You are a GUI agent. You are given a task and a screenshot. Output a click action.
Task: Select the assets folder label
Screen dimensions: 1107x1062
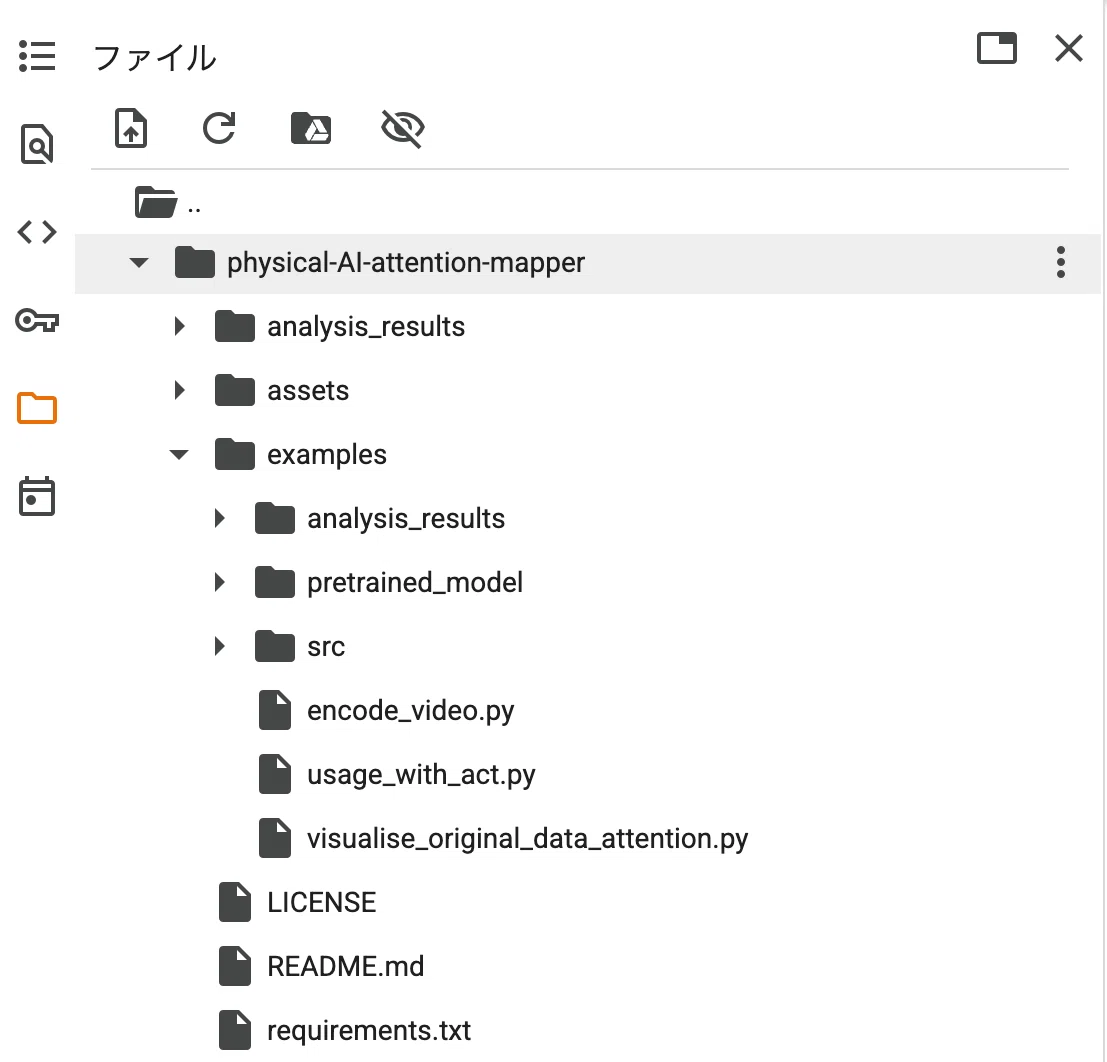(x=308, y=390)
